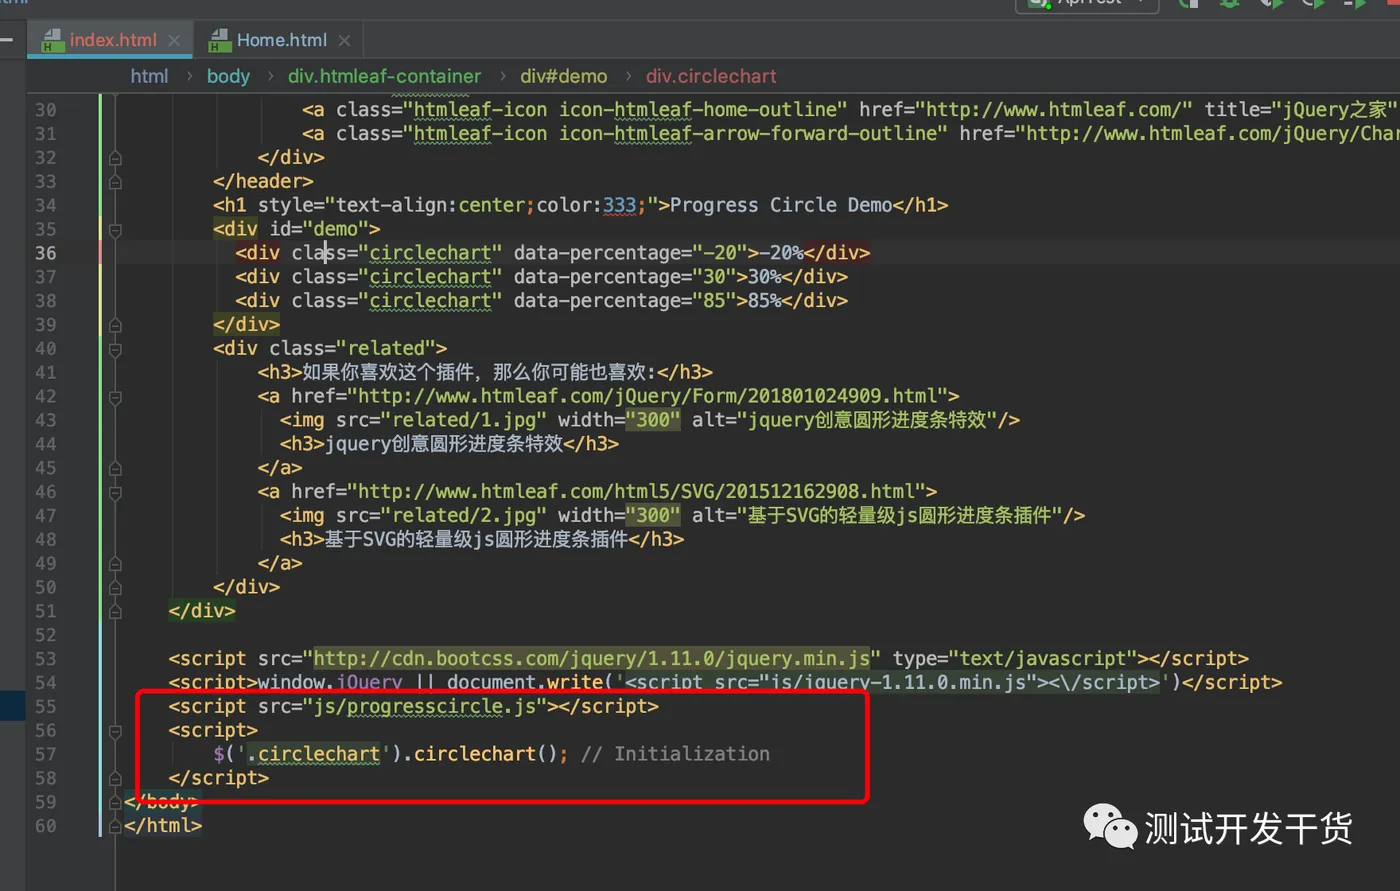Select the div.circlechart breadcrumb
The image size is (1400, 891).
point(711,76)
